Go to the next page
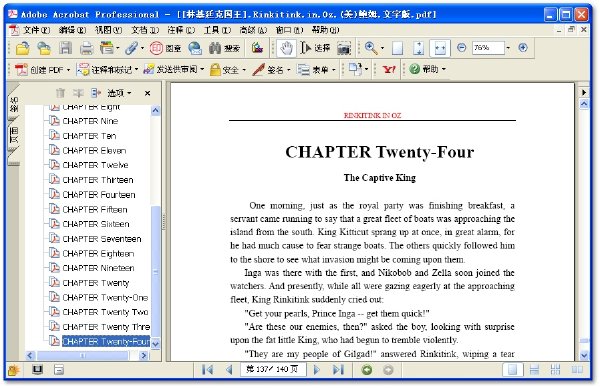Viewport: 600px width, 388px height. (x=316, y=370)
